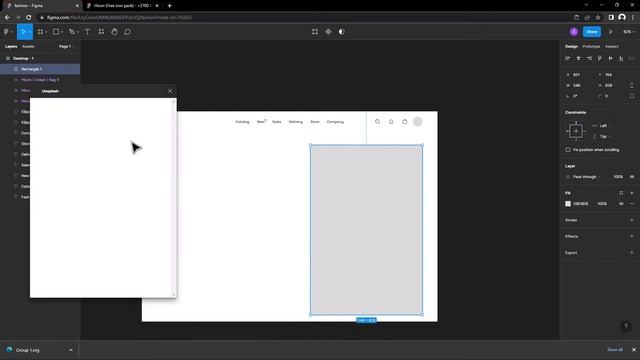640x360 pixels.
Task: Click the user avatar in toolbar
Action: (574, 31)
